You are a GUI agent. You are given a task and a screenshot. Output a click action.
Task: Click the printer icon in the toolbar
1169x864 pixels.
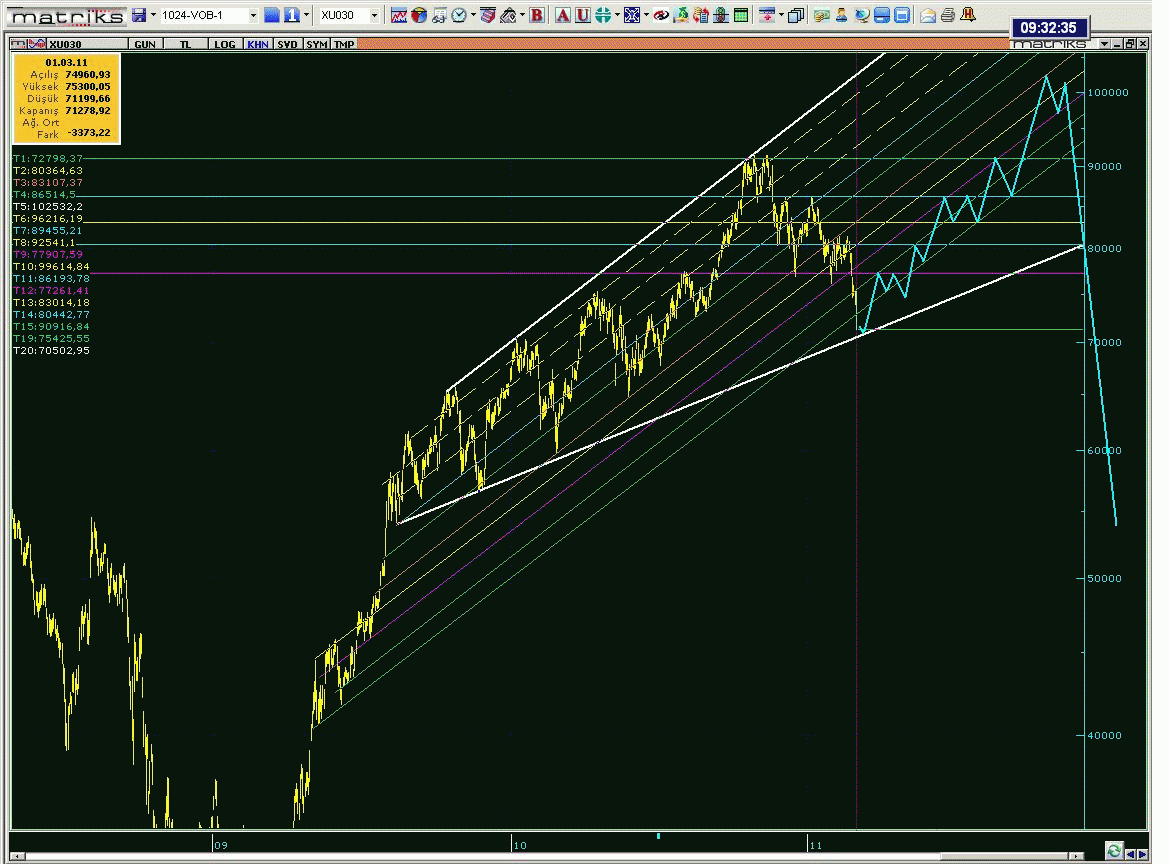coord(947,15)
